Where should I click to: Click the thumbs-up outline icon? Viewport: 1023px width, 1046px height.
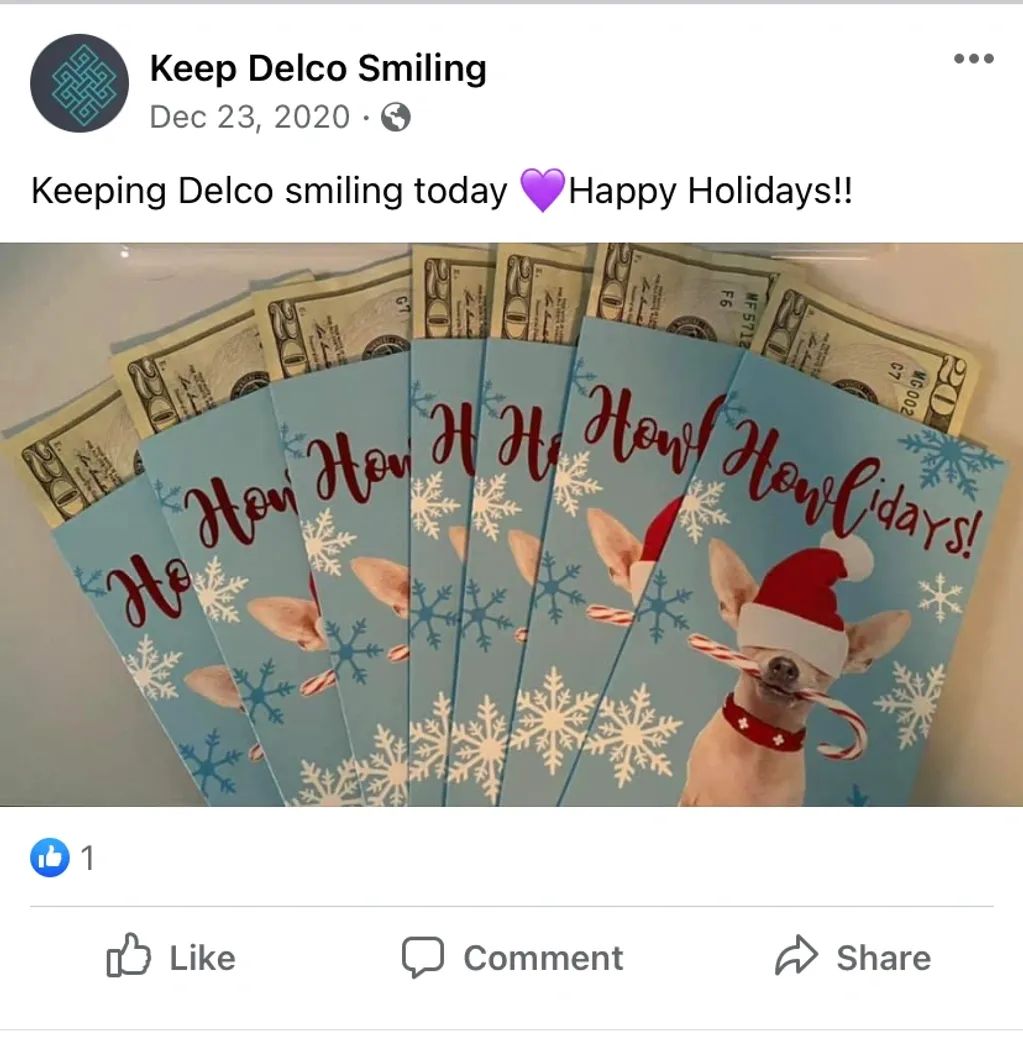click(128, 956)
